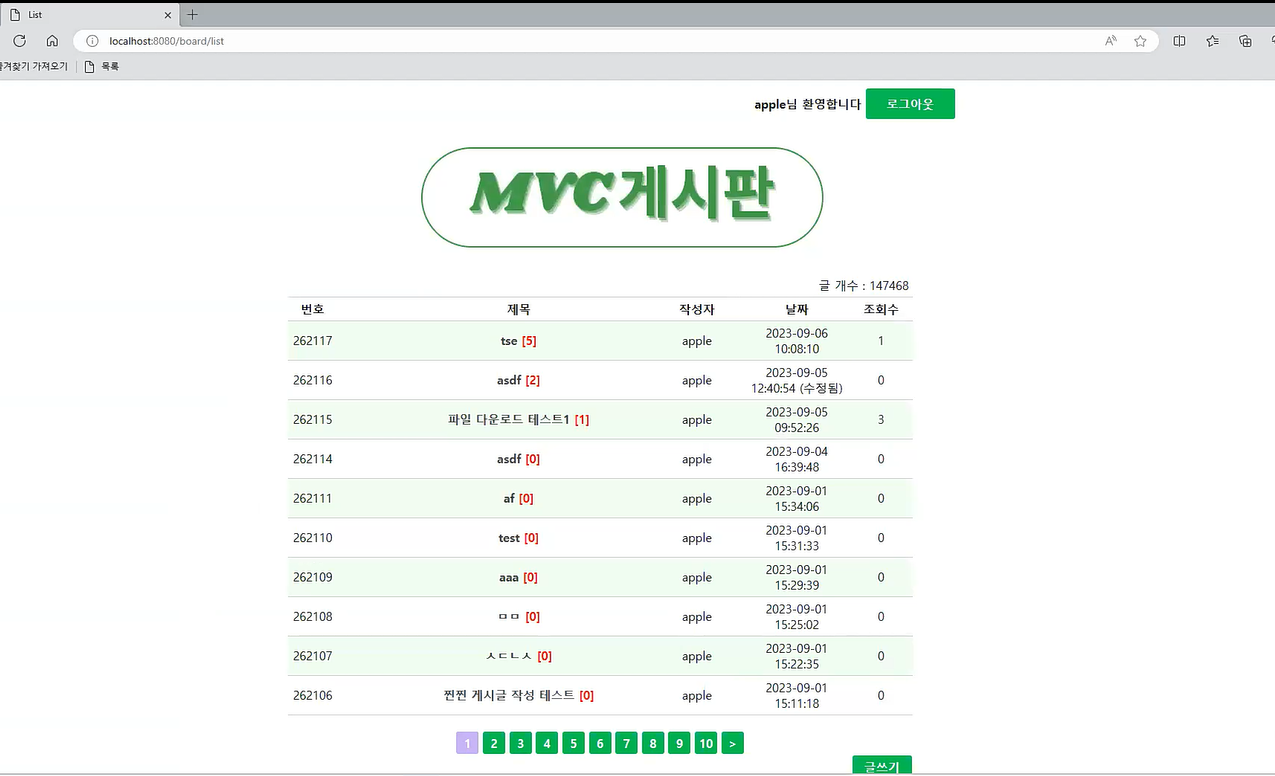Image resolution: width=1275 pixels, height=776 pixels.
Task: Go to page 3 of the board
Action: [x=520, y=743]
